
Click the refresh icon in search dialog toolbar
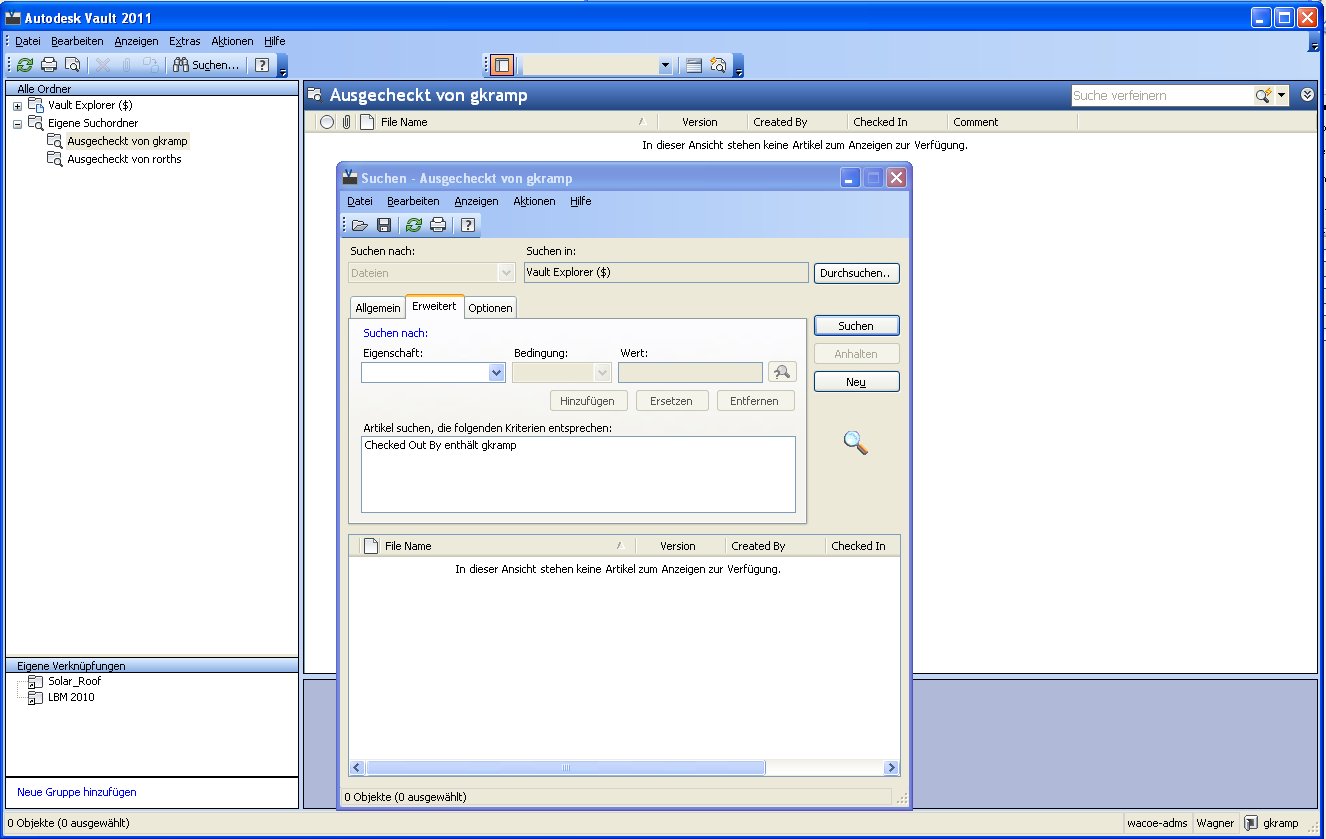(x=414, y=225)
